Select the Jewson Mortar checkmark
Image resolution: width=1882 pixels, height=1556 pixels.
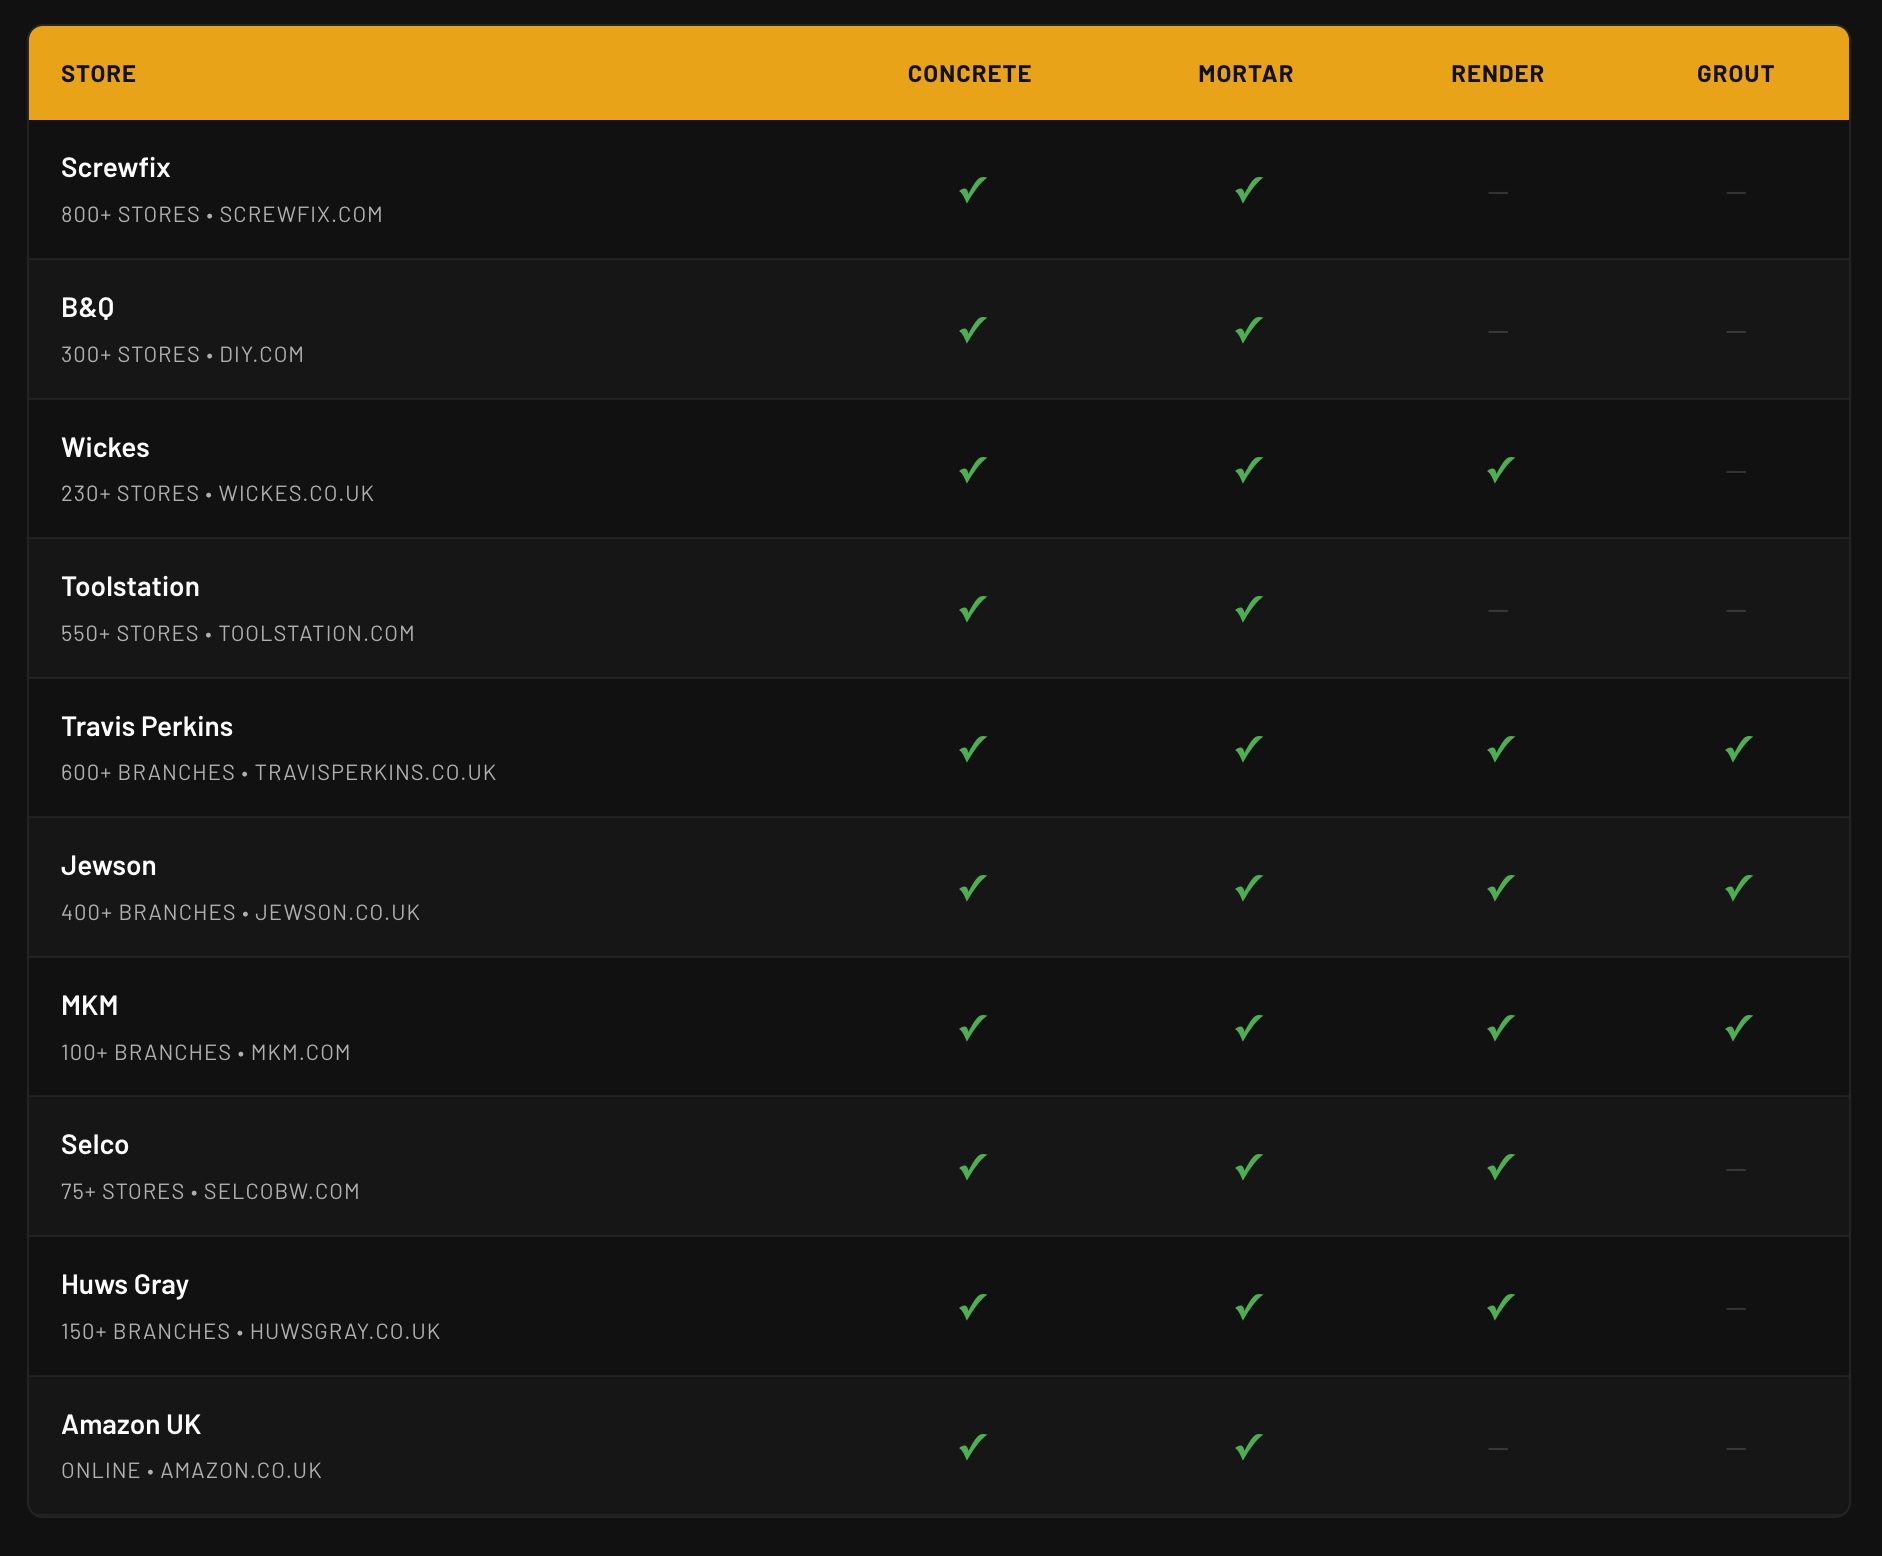point(1248,888)
